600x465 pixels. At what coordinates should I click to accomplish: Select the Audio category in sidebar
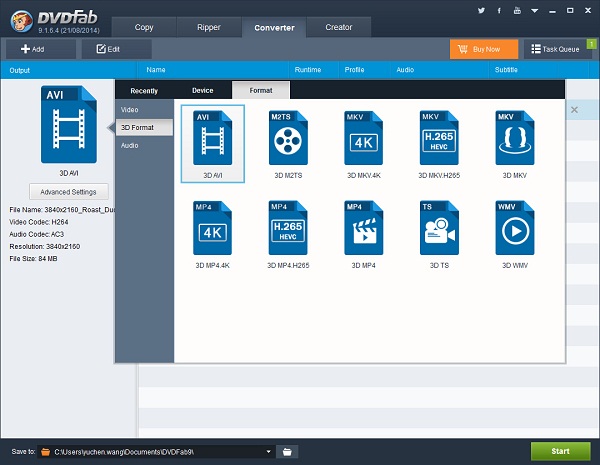(x=144, y=145)
